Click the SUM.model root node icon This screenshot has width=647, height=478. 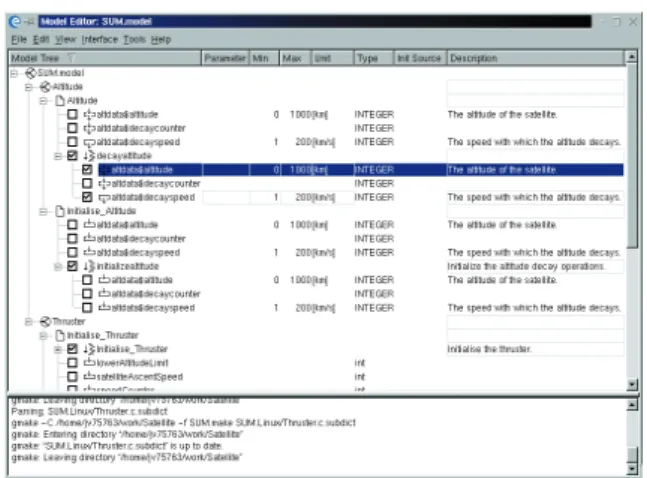point(31,73)
